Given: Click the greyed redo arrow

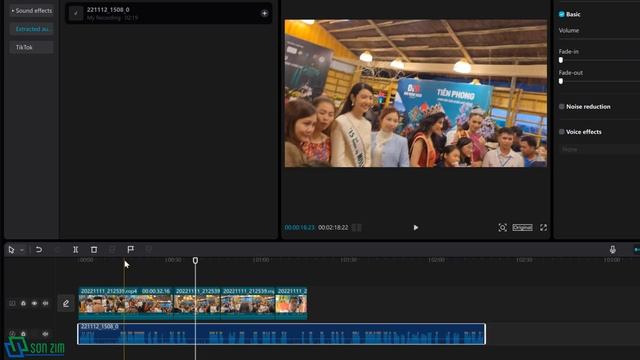Looking at the screenshot, I should point(57,249).
